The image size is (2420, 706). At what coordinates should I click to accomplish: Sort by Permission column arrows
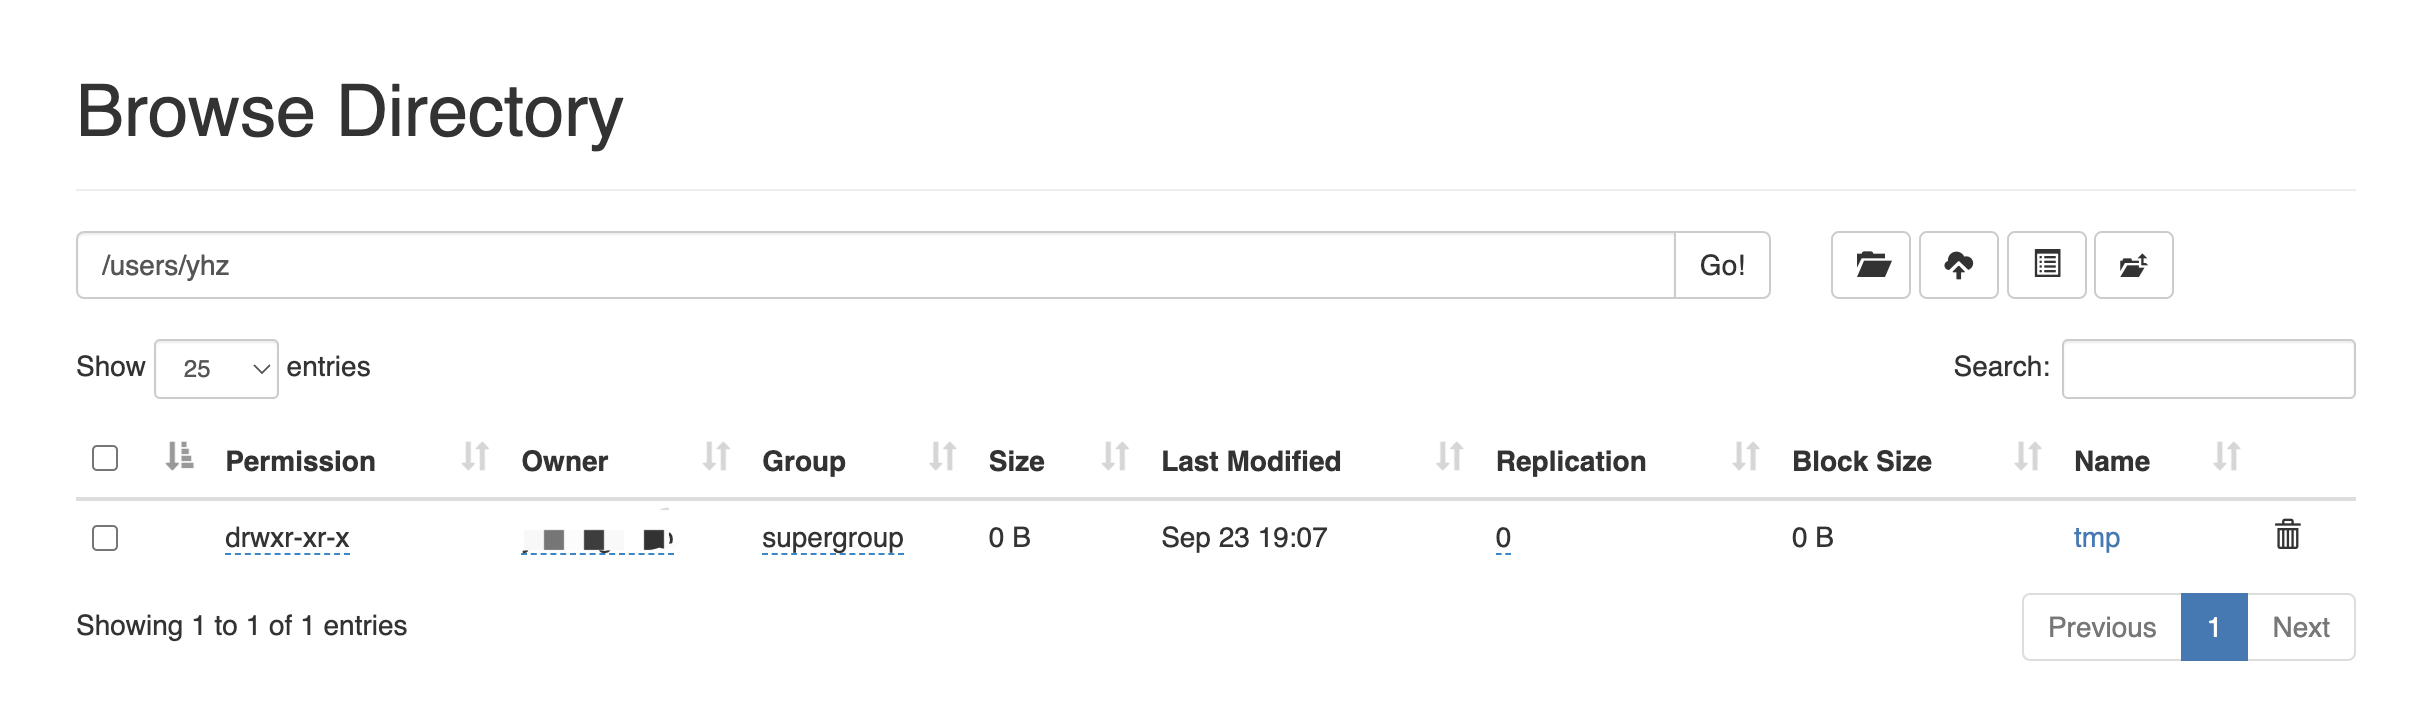pyautogui.click(x=475, y=457)
